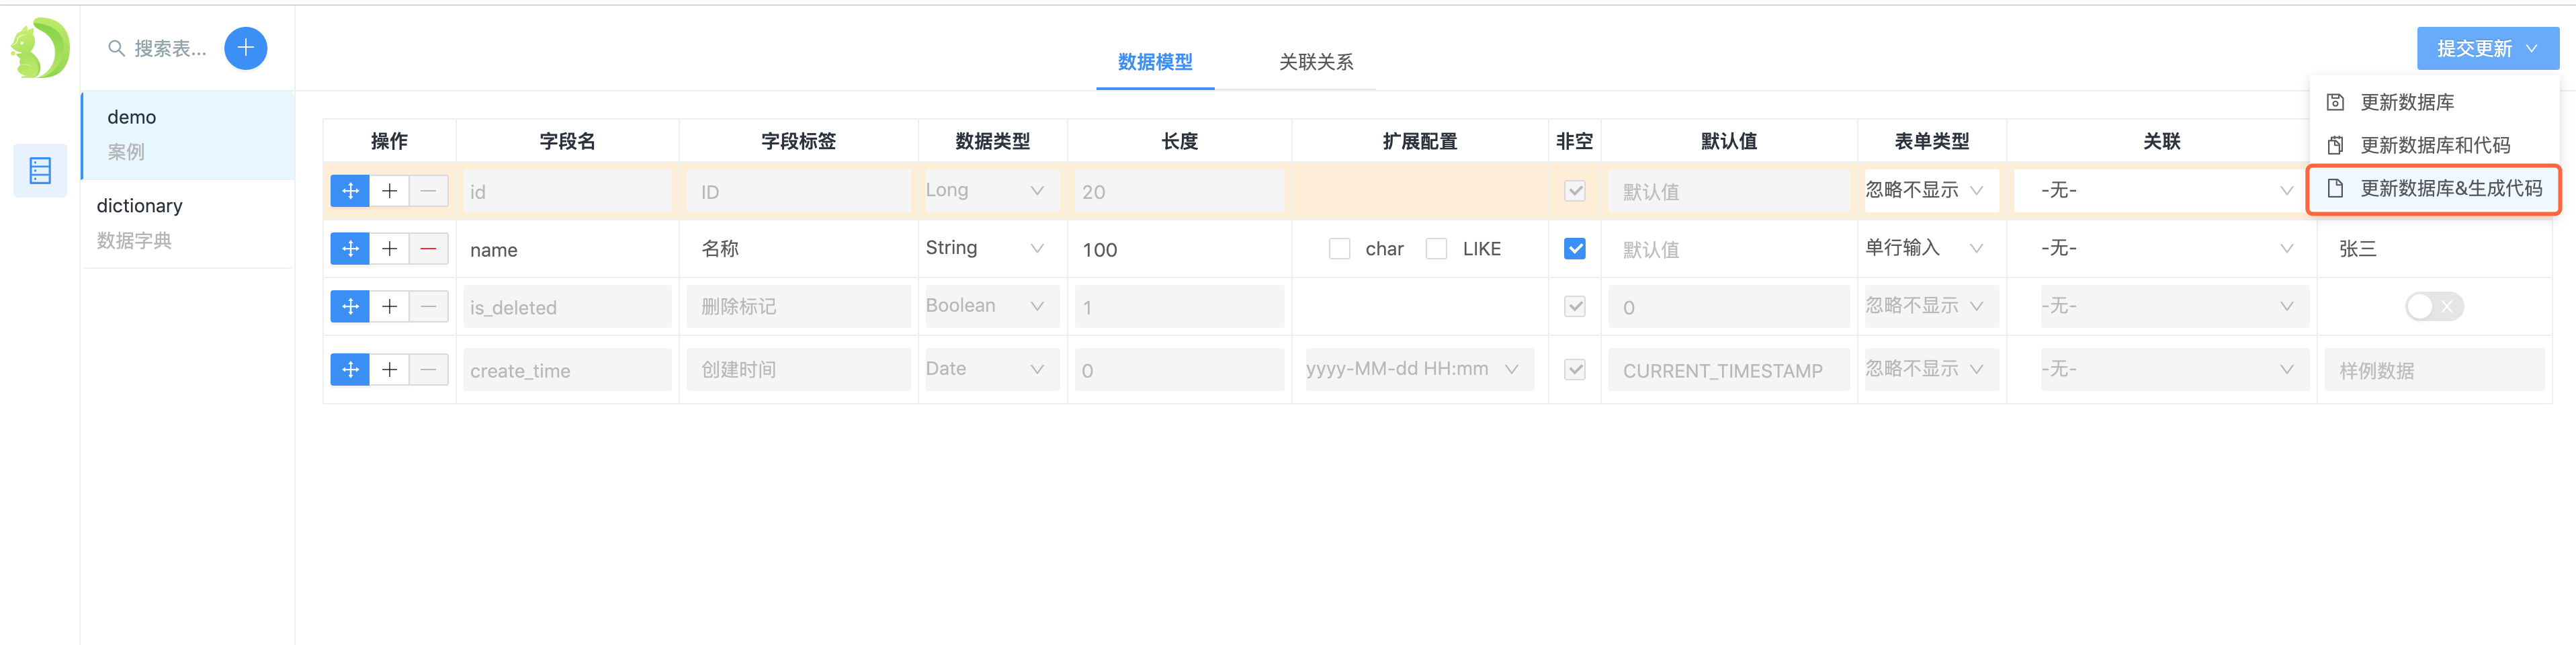2576x645 pixels.
Task: Click the search magnifier icon
Action: [x=116, y=48]
